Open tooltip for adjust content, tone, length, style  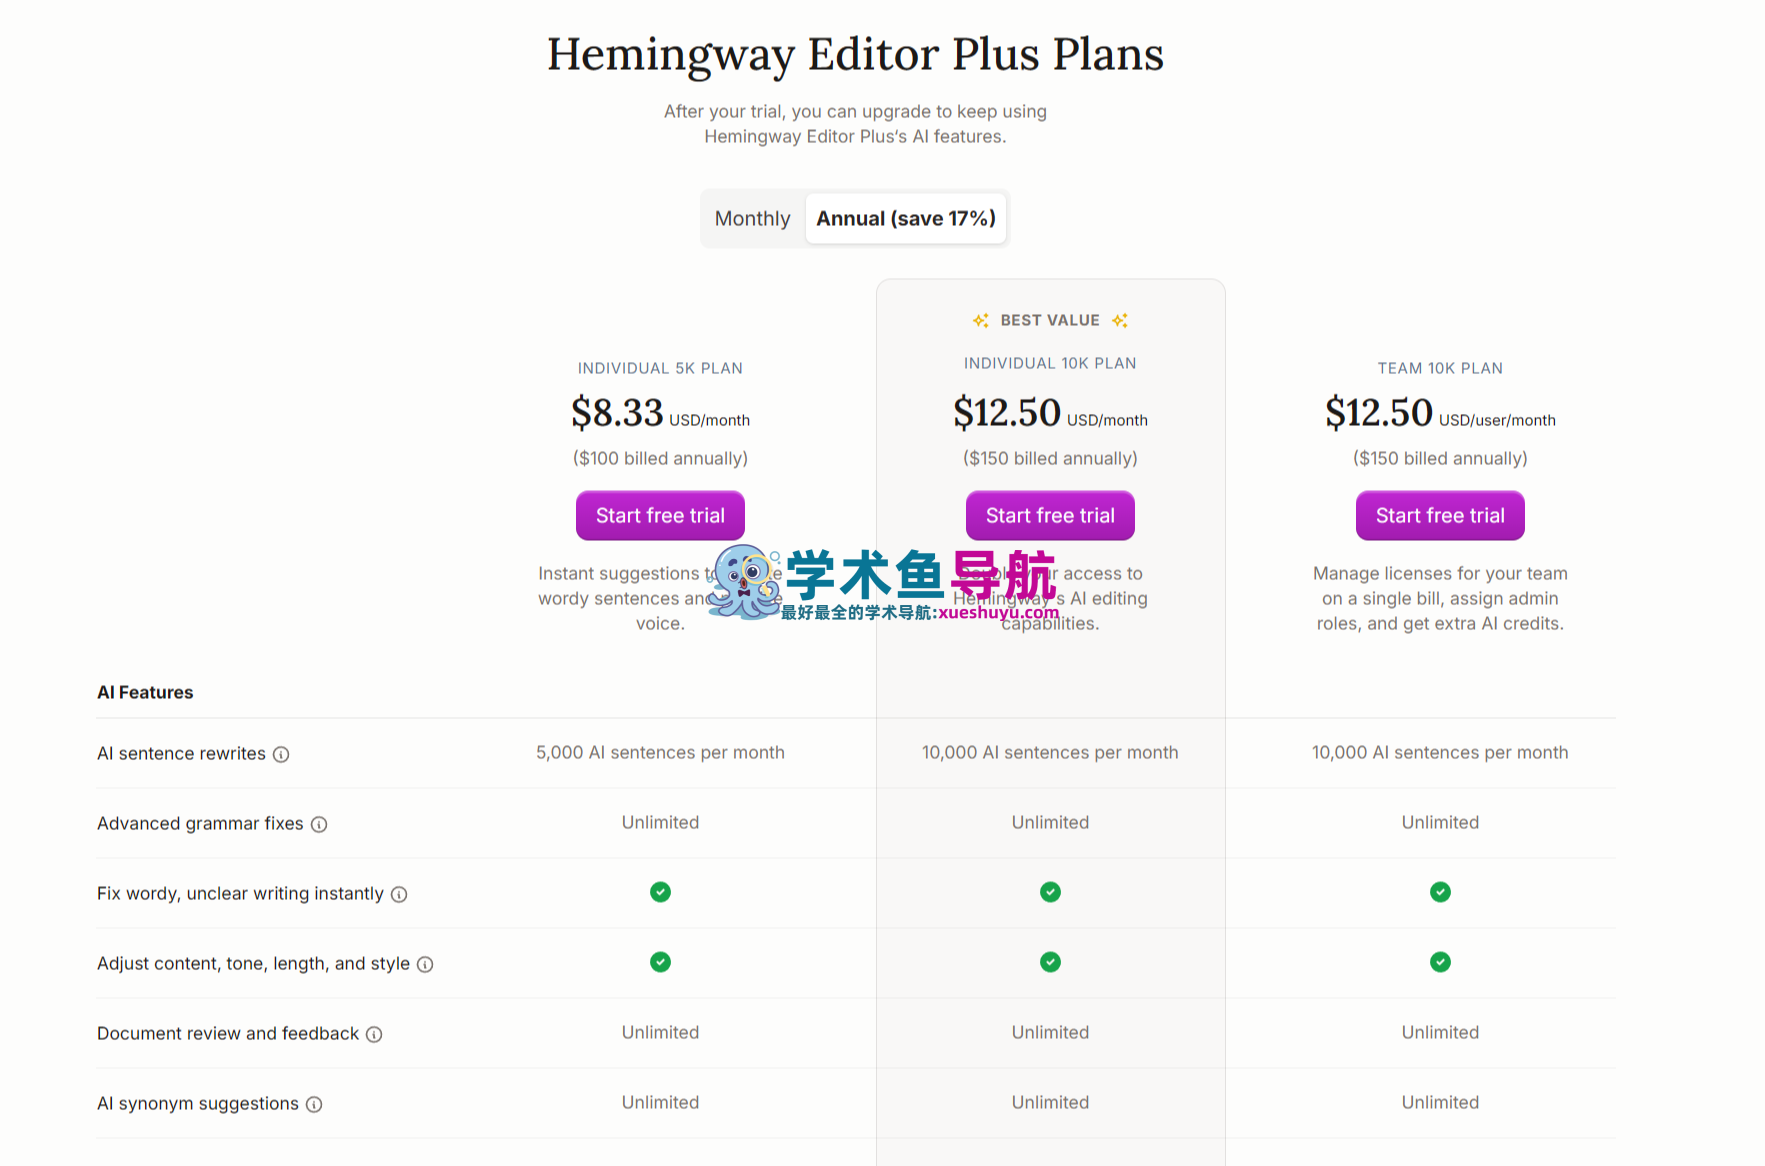click(x=424, y=964)
